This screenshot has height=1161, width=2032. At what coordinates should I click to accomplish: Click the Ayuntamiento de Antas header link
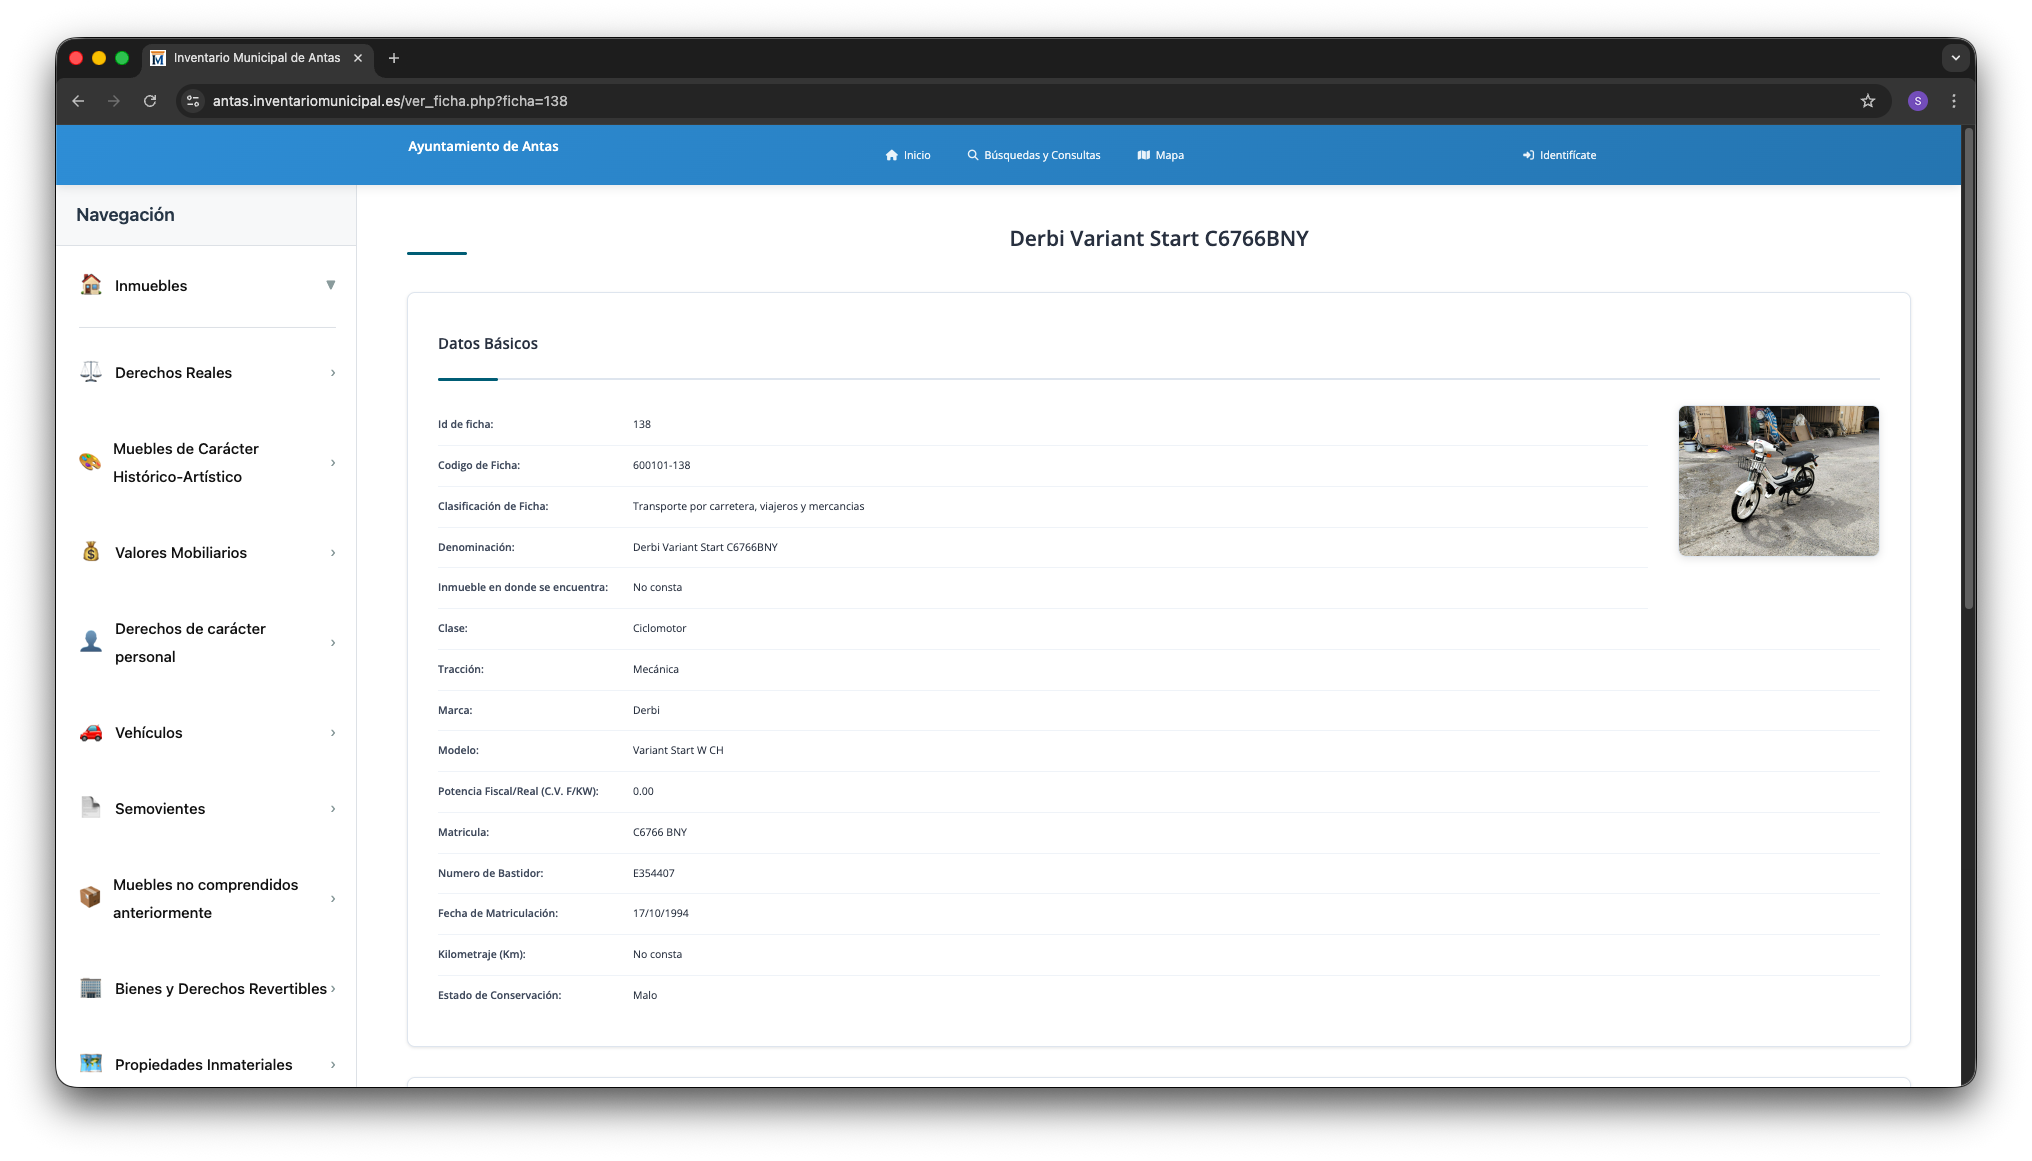[483, 146]
